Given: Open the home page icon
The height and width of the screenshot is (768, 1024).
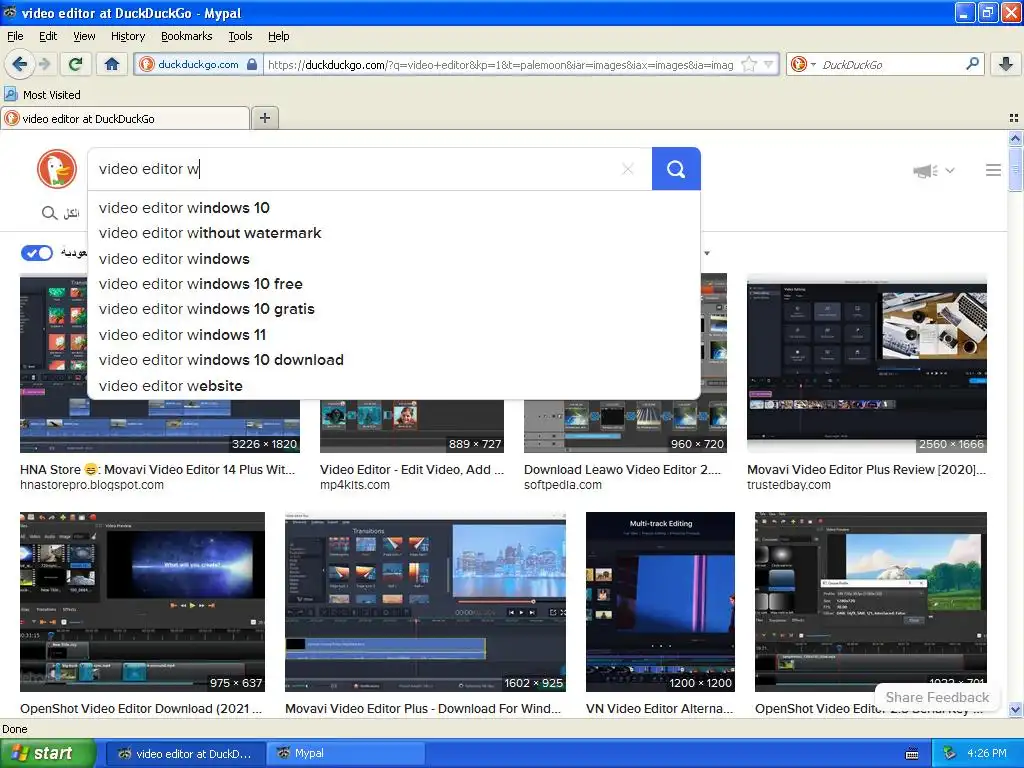Looking at the screenshot, I should coord(112,64).
